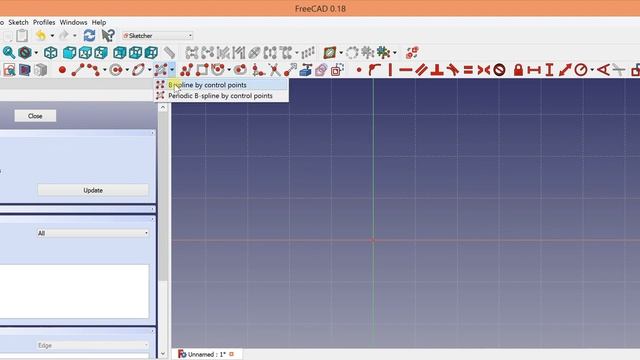The width and height of the screenshot is (640, 360).
Task: Click the Leave sketch icon
Action: [x=9, y=70]
